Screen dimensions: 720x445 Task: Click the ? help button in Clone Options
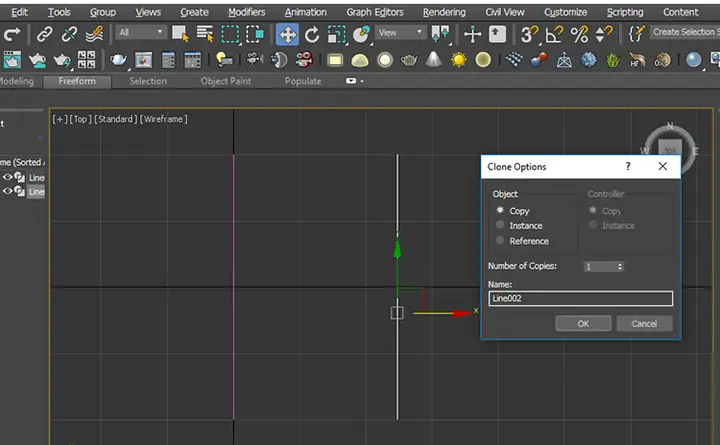628,166
